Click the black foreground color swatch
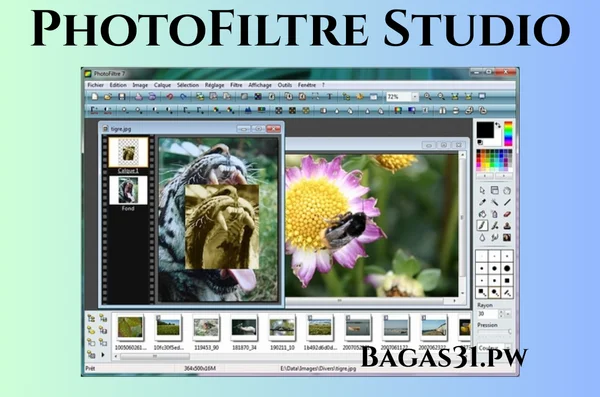This screenshot has width=600, height=397. [x=485, y=130]
